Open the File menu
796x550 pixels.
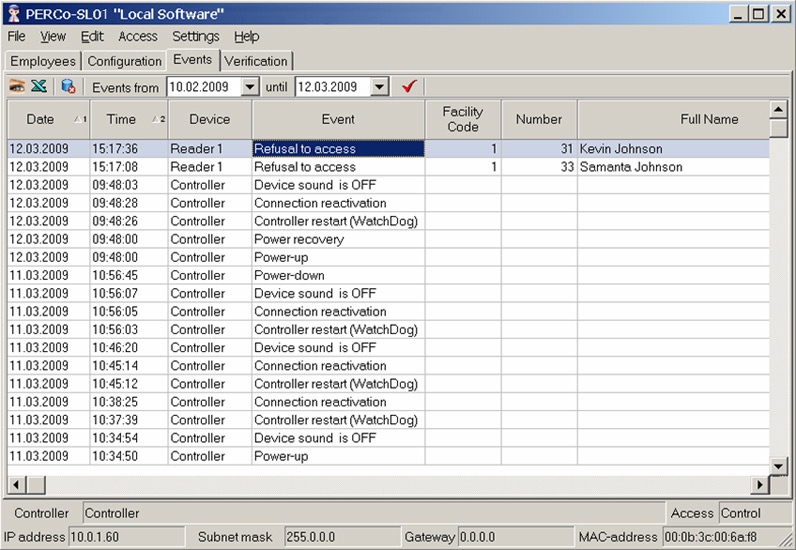coord(16,36)
